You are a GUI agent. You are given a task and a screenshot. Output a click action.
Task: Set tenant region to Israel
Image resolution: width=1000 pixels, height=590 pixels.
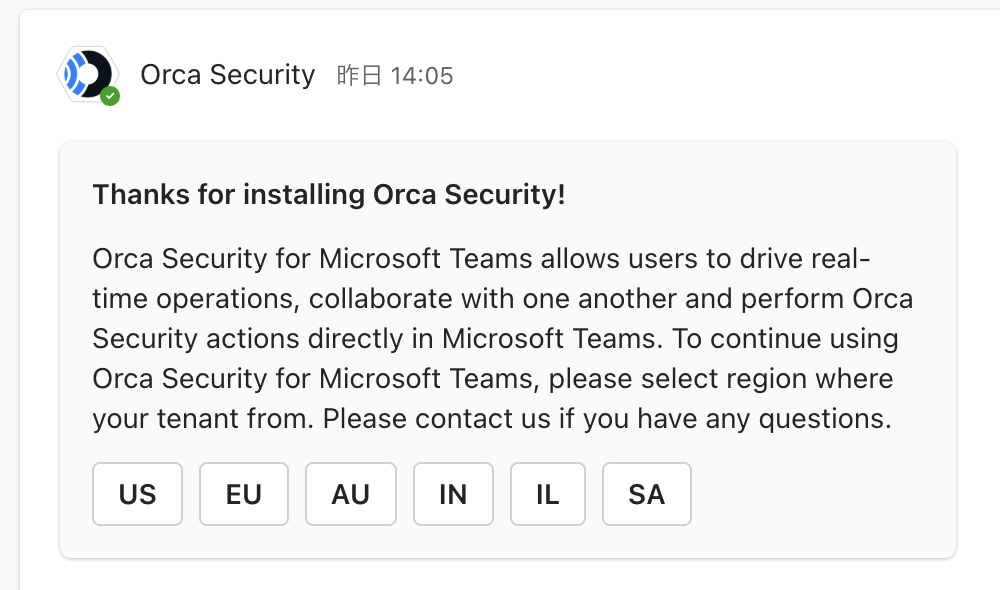pyautogui.click(x=548, y=494)
